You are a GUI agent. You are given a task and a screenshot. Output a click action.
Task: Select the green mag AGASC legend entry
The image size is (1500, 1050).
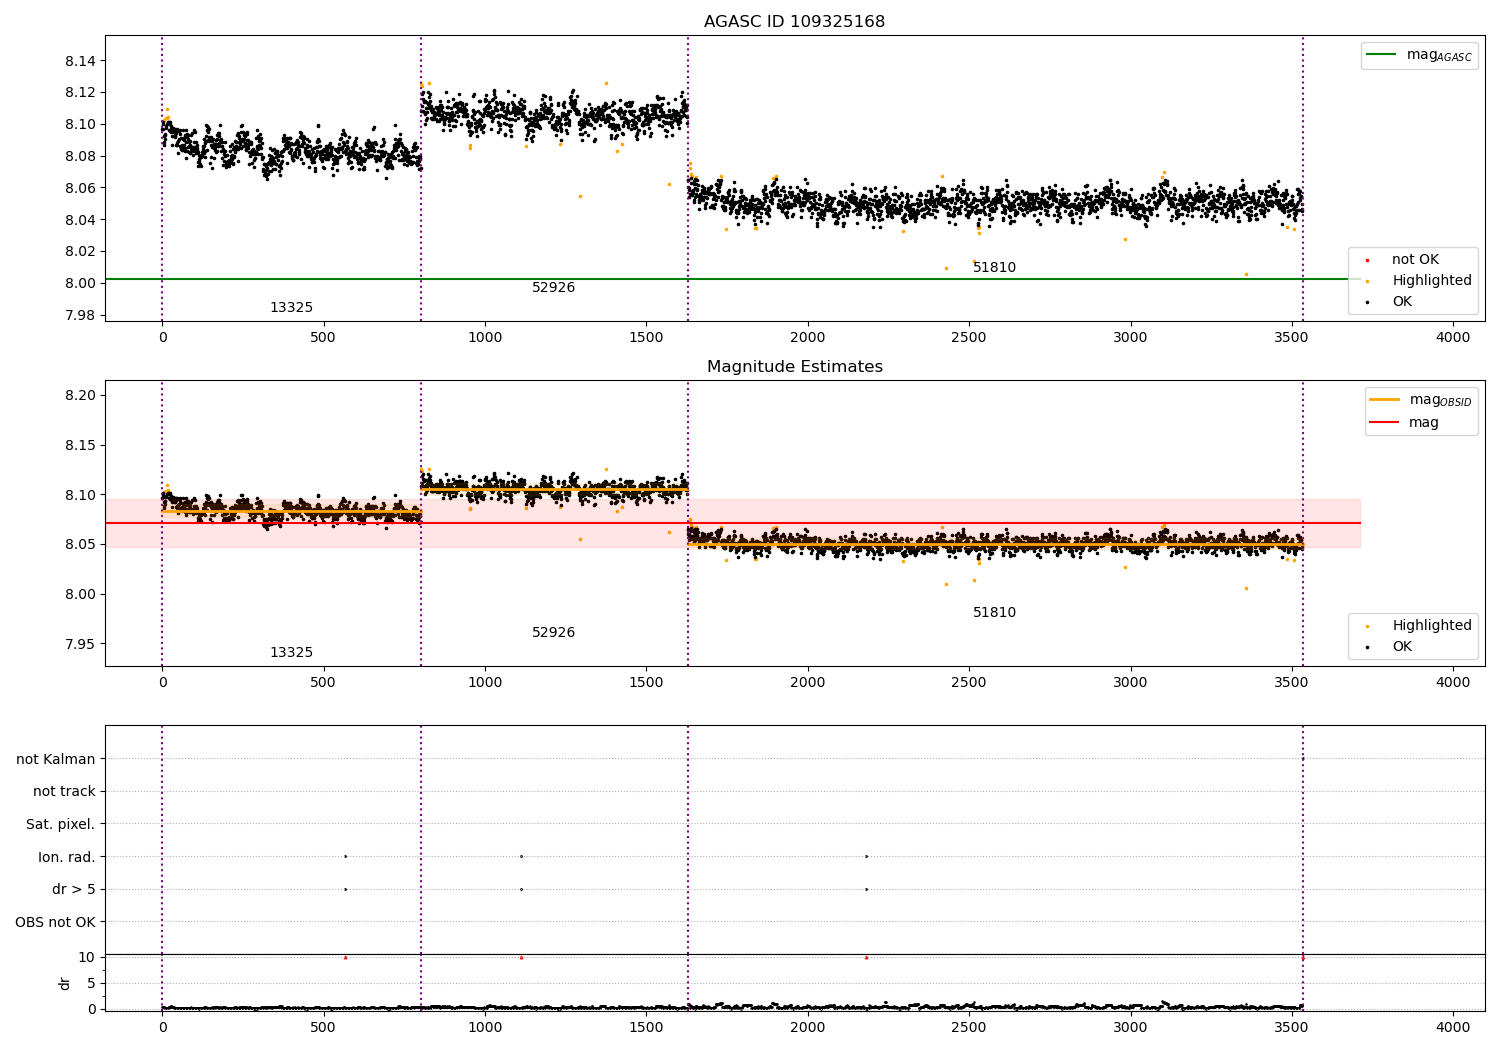point(1420,55)
